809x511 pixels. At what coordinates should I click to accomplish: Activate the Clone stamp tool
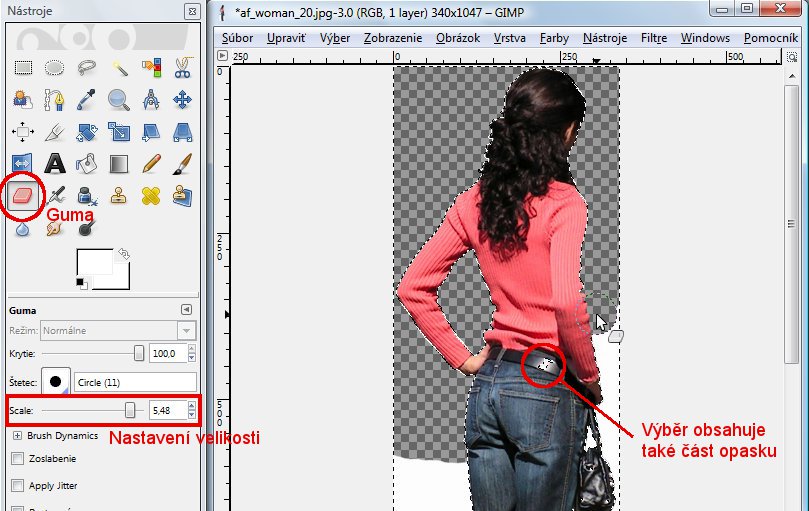[x=119, y=196]
